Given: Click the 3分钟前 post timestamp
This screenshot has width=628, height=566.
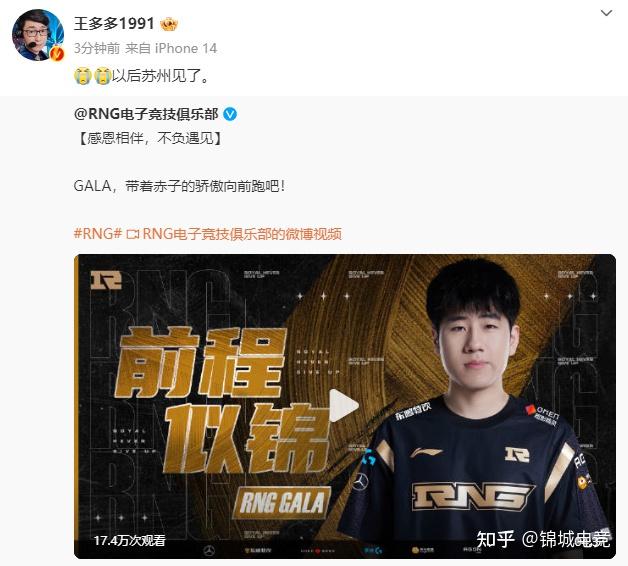Looking at the screenshot, I should pyautogui.click(x=97, y=48).
